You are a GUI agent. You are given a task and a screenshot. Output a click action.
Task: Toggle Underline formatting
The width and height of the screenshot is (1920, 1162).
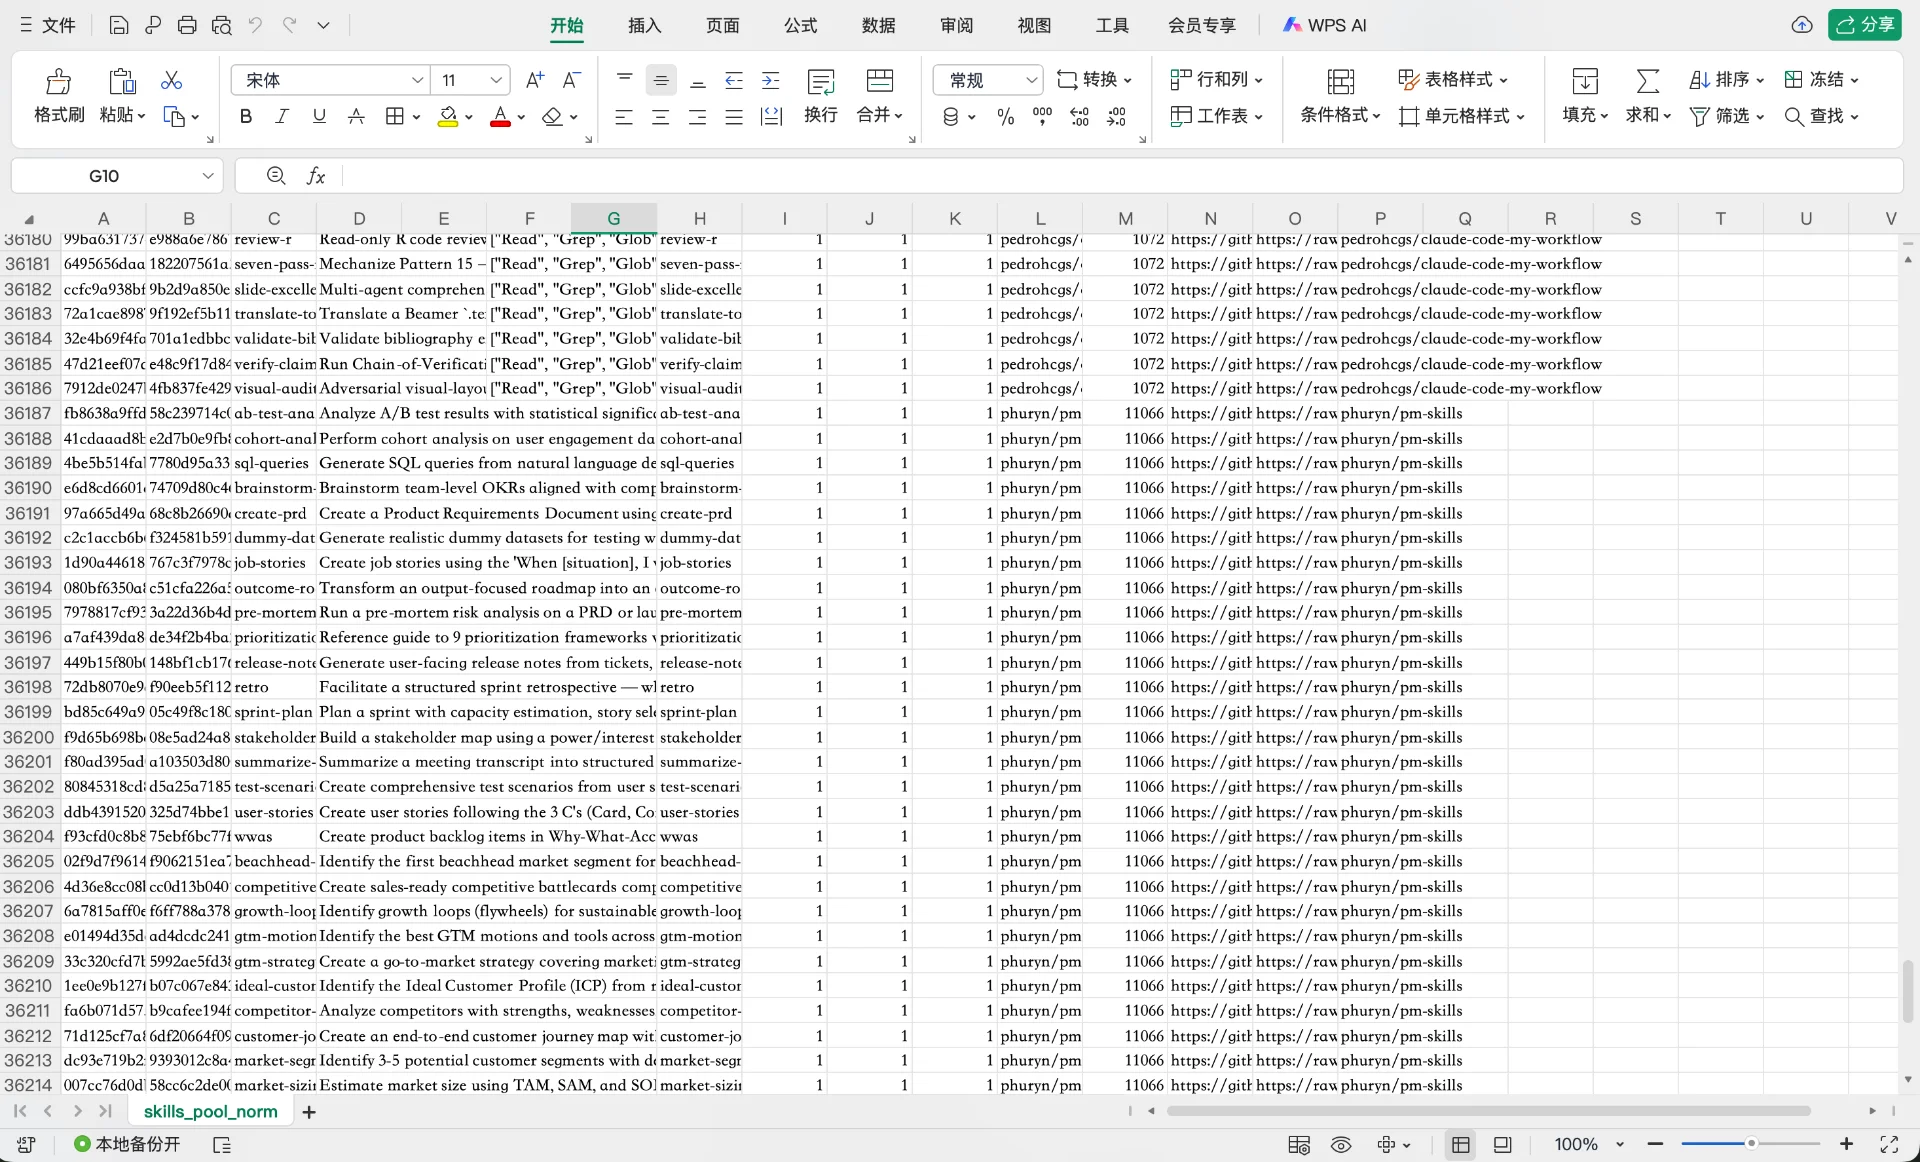click(x=319, y=117)
